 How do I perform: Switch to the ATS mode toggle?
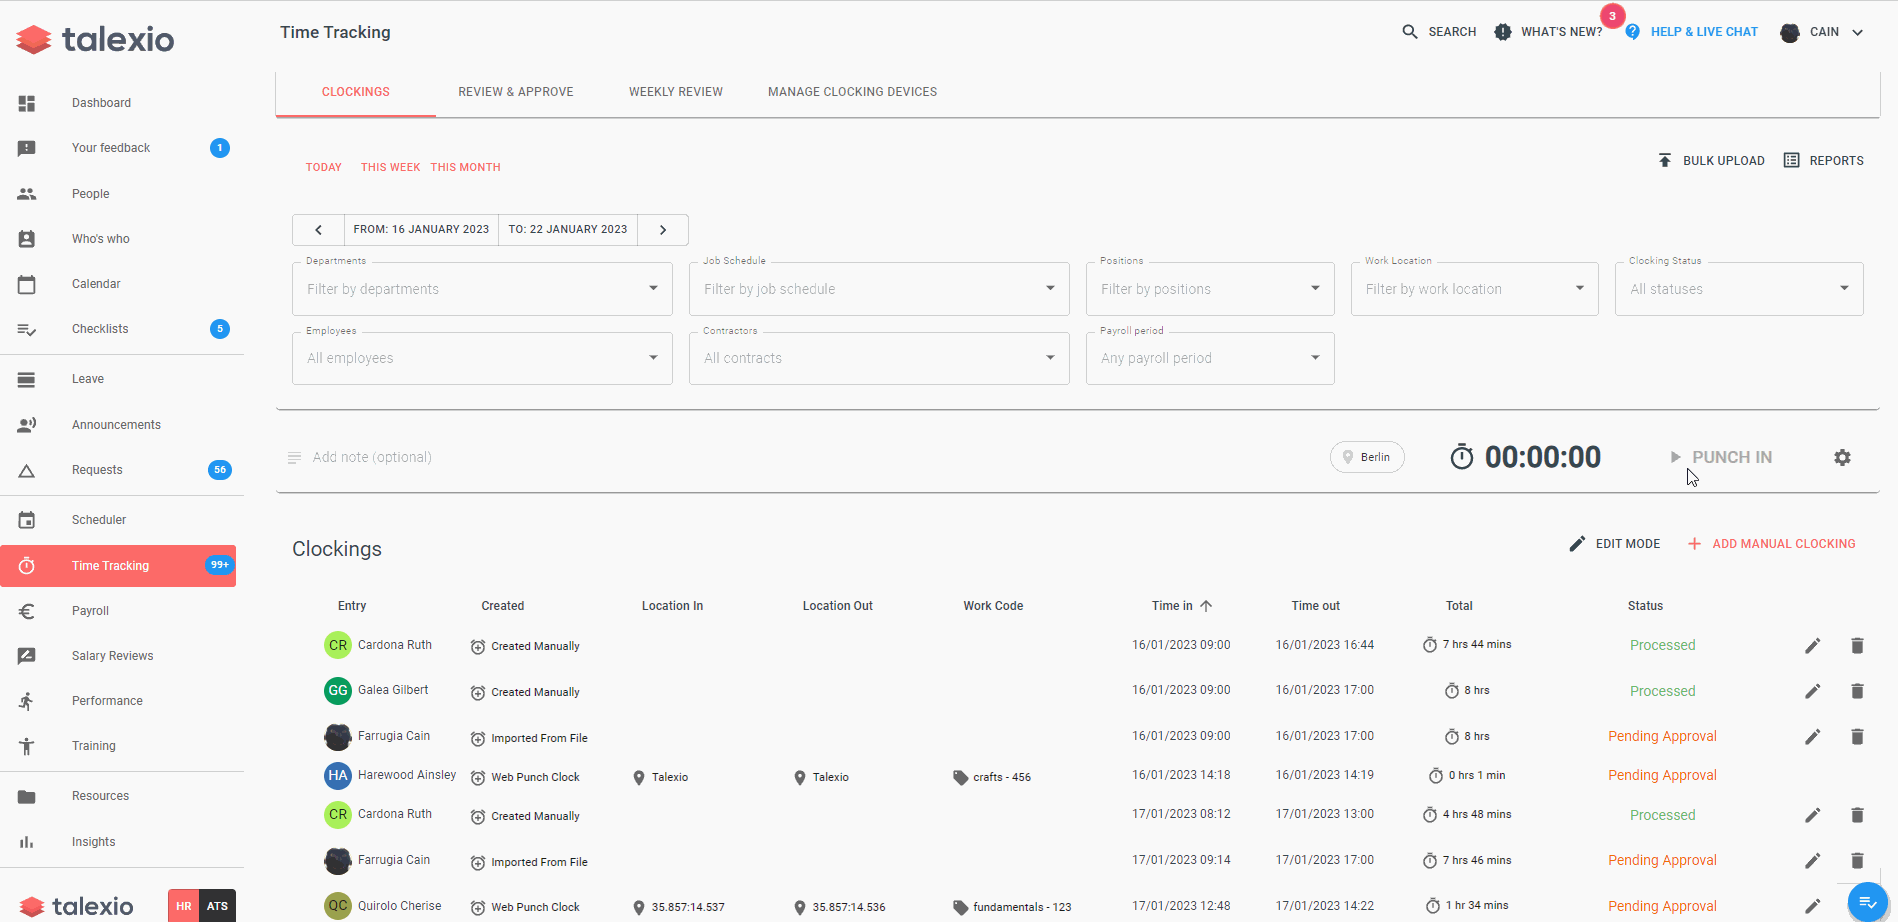pyautogui.click(x=217, y=905)
